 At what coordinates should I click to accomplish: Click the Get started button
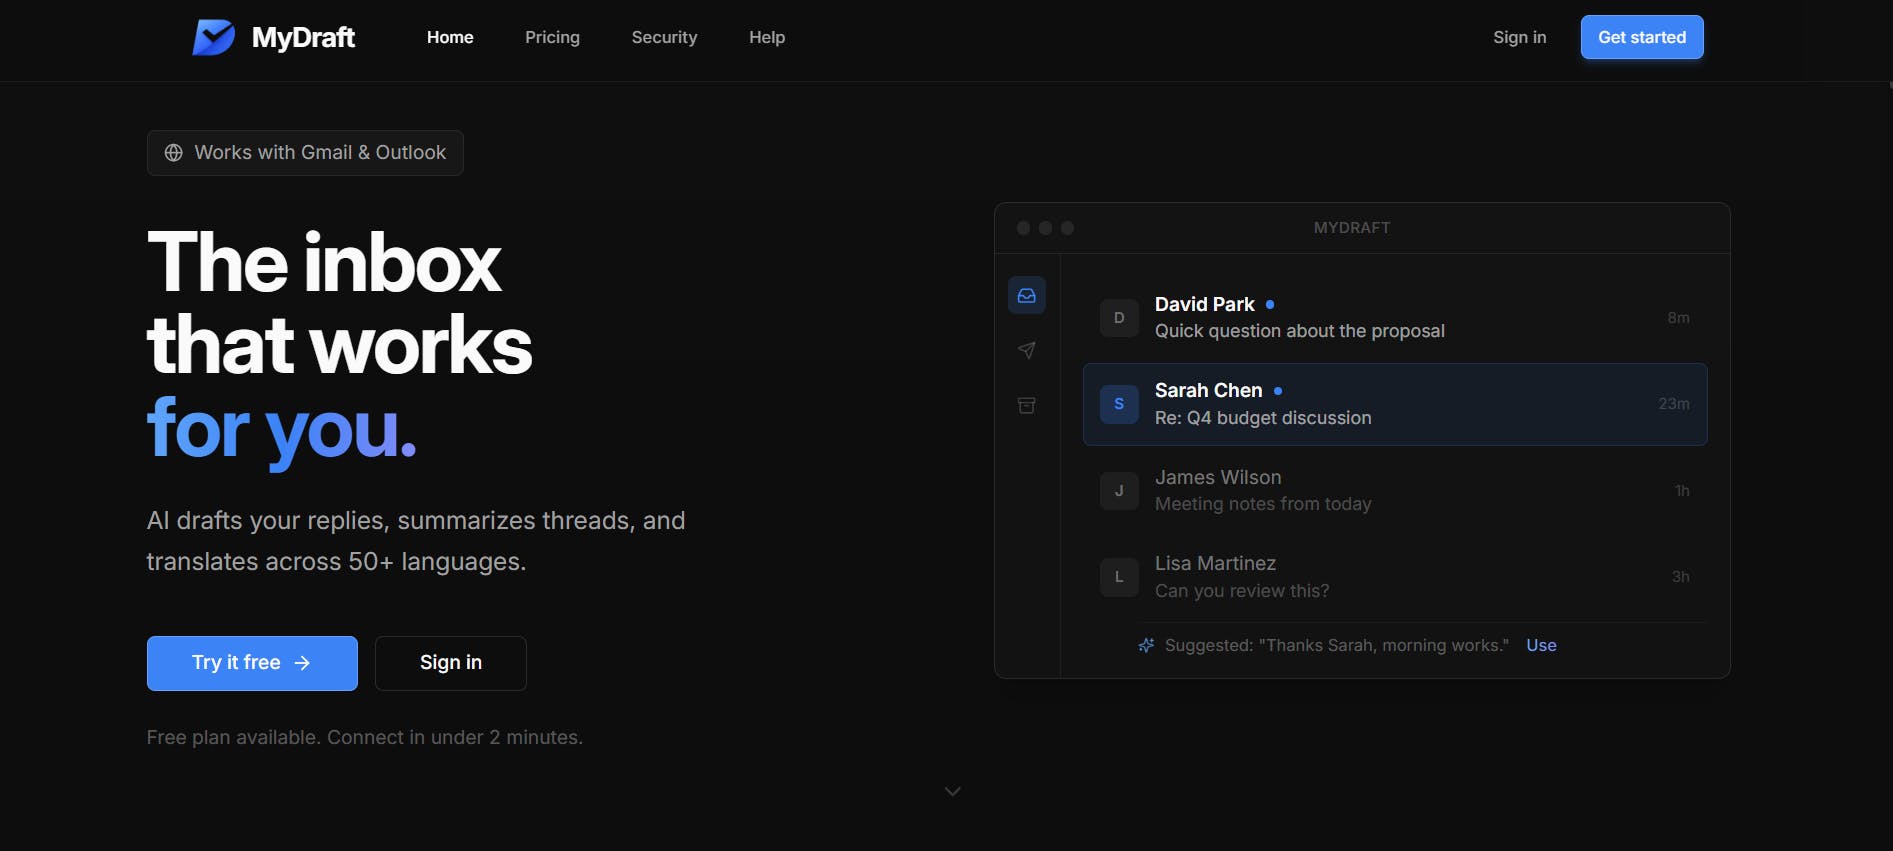pos(1642,37)
